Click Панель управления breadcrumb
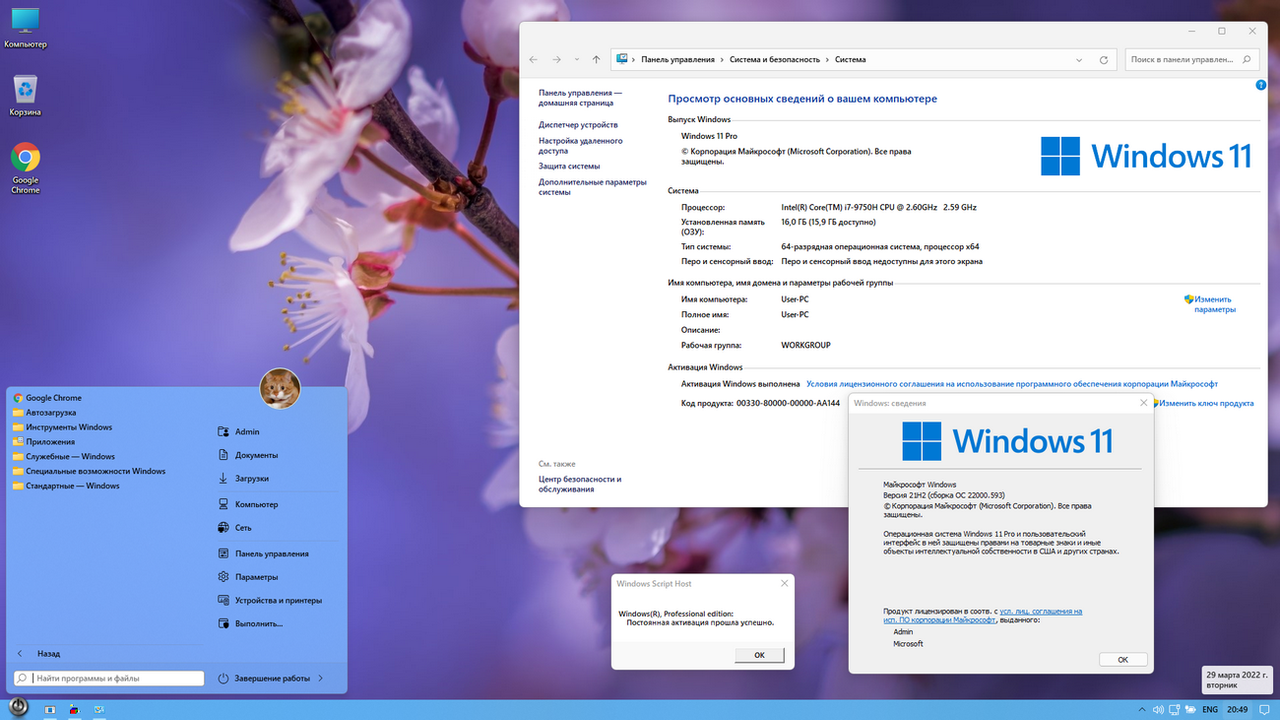Screen dimensions: 1280x720 pos(678,60)
